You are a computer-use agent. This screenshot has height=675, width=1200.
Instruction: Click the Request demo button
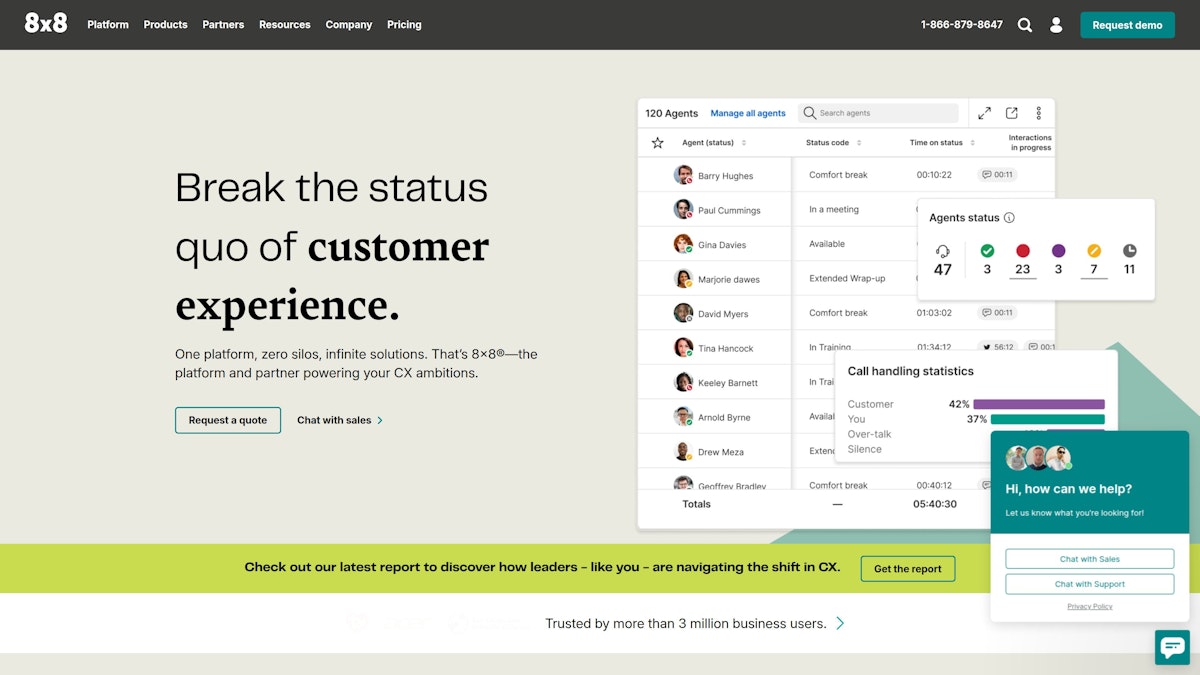tap(1127, 25)
